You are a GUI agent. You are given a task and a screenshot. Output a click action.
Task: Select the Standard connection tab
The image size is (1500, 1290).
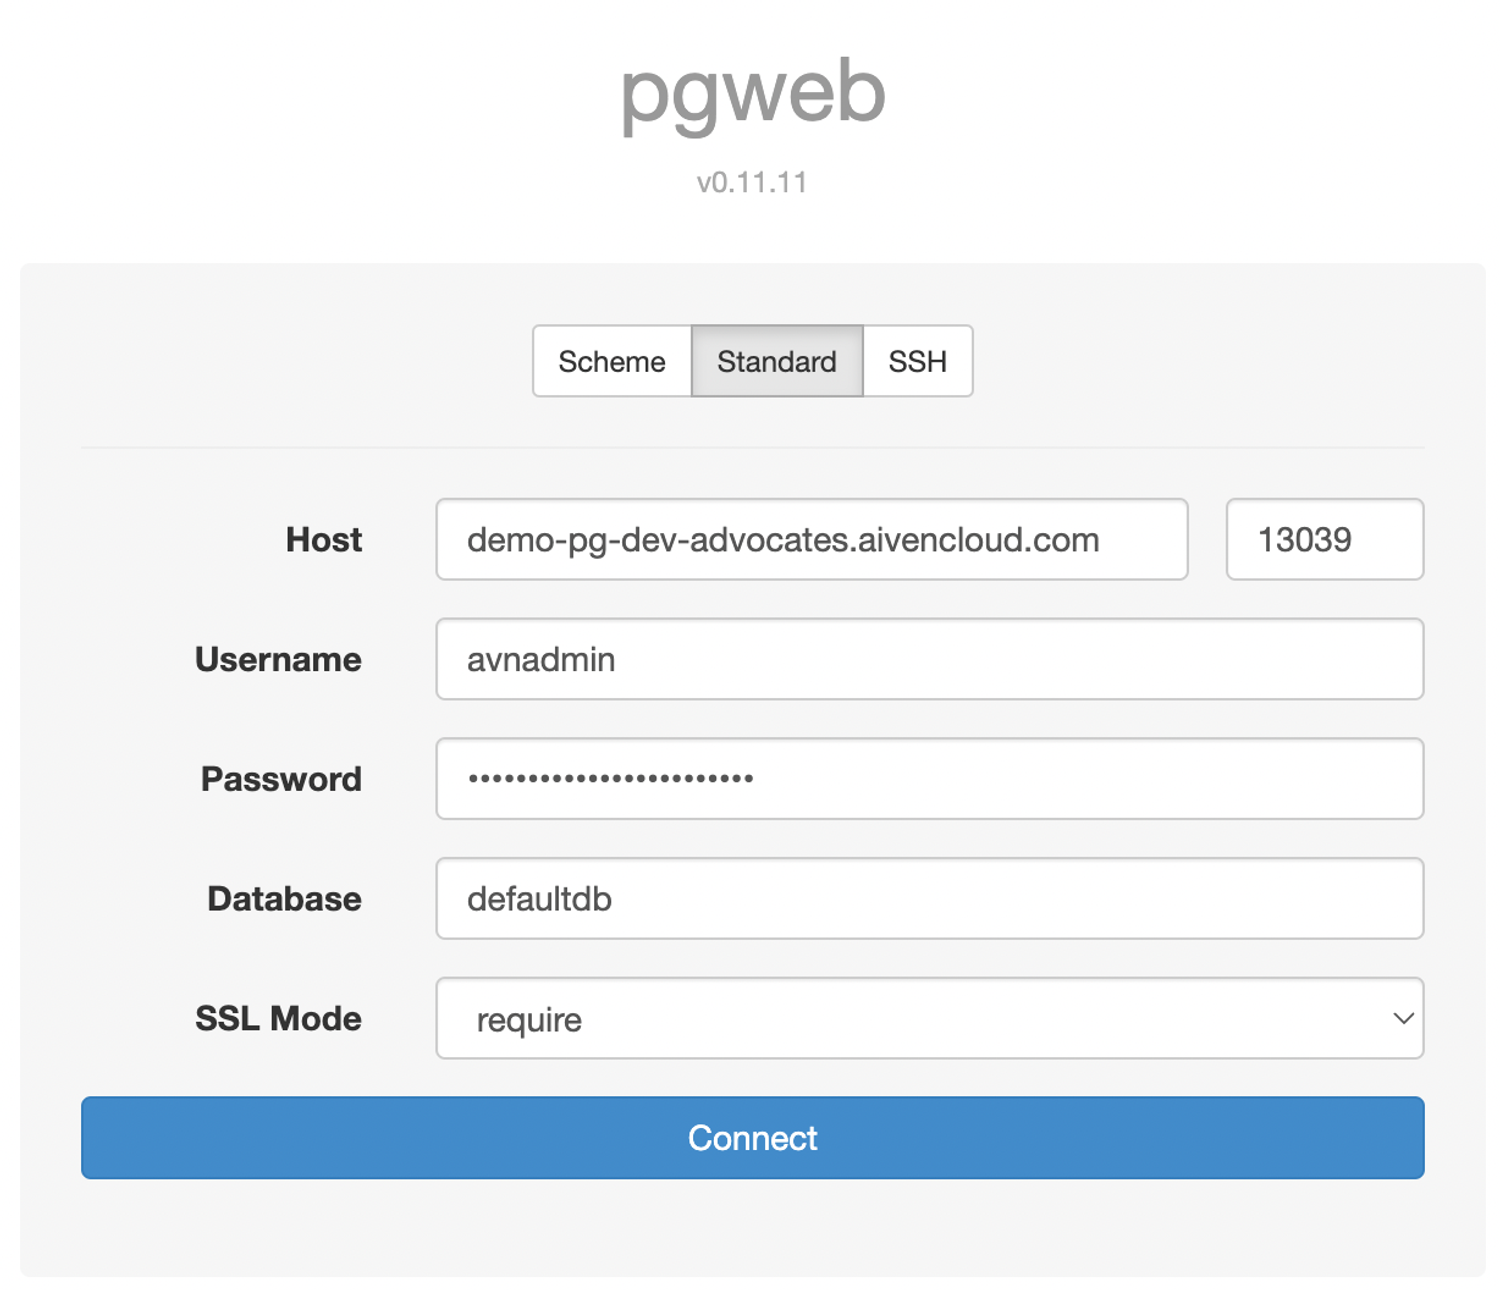click(776, 361)
